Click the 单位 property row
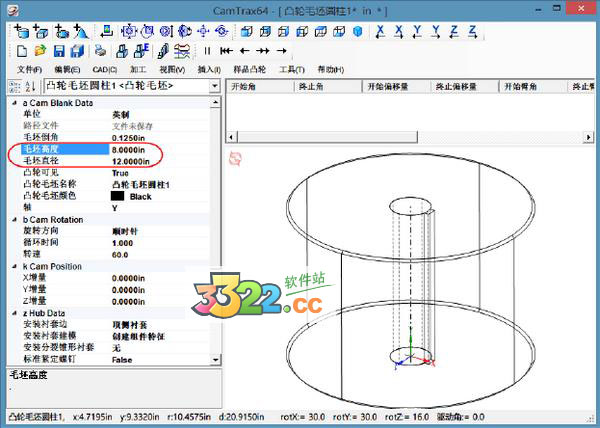Image resolution: width=600 pixels, height=428 pixels. [x=115, y=114]
